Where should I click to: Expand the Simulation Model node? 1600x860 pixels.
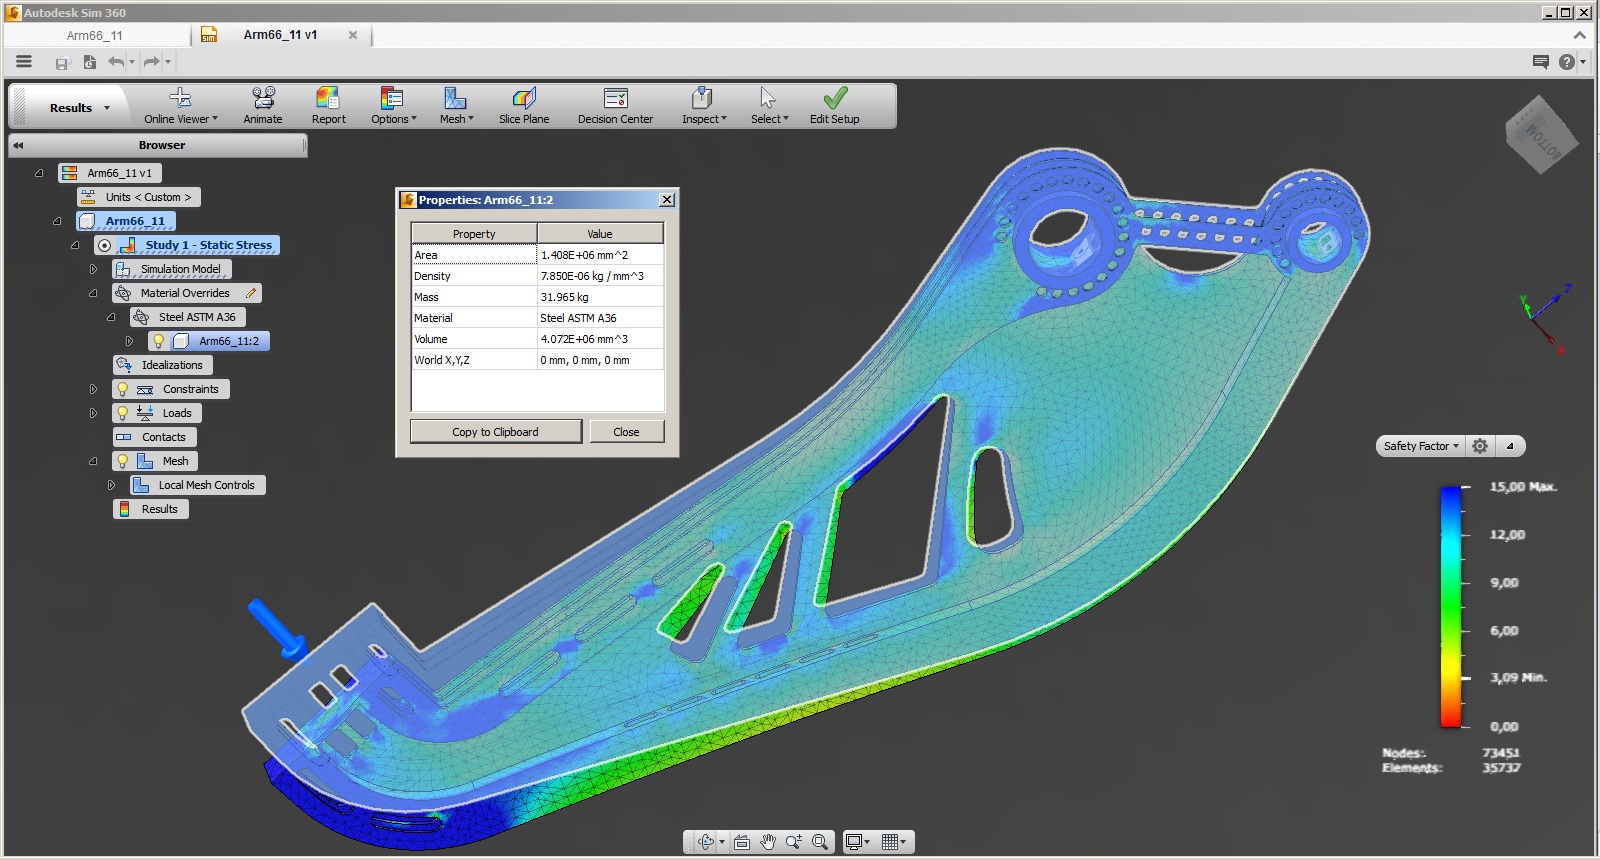93,269
